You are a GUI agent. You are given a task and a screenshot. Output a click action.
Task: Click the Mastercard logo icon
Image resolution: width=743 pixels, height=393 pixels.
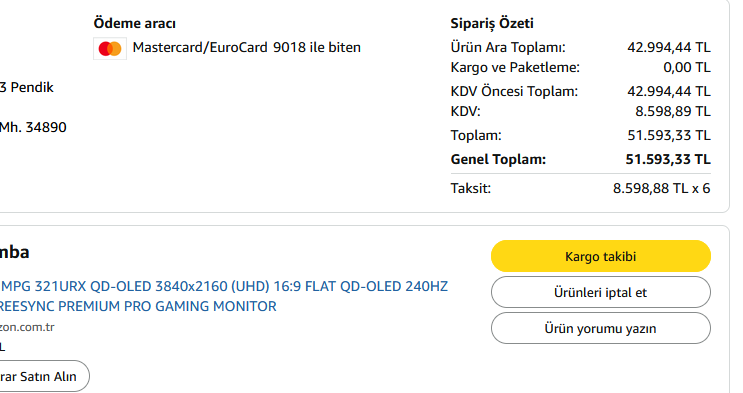(x=110, y=48)
